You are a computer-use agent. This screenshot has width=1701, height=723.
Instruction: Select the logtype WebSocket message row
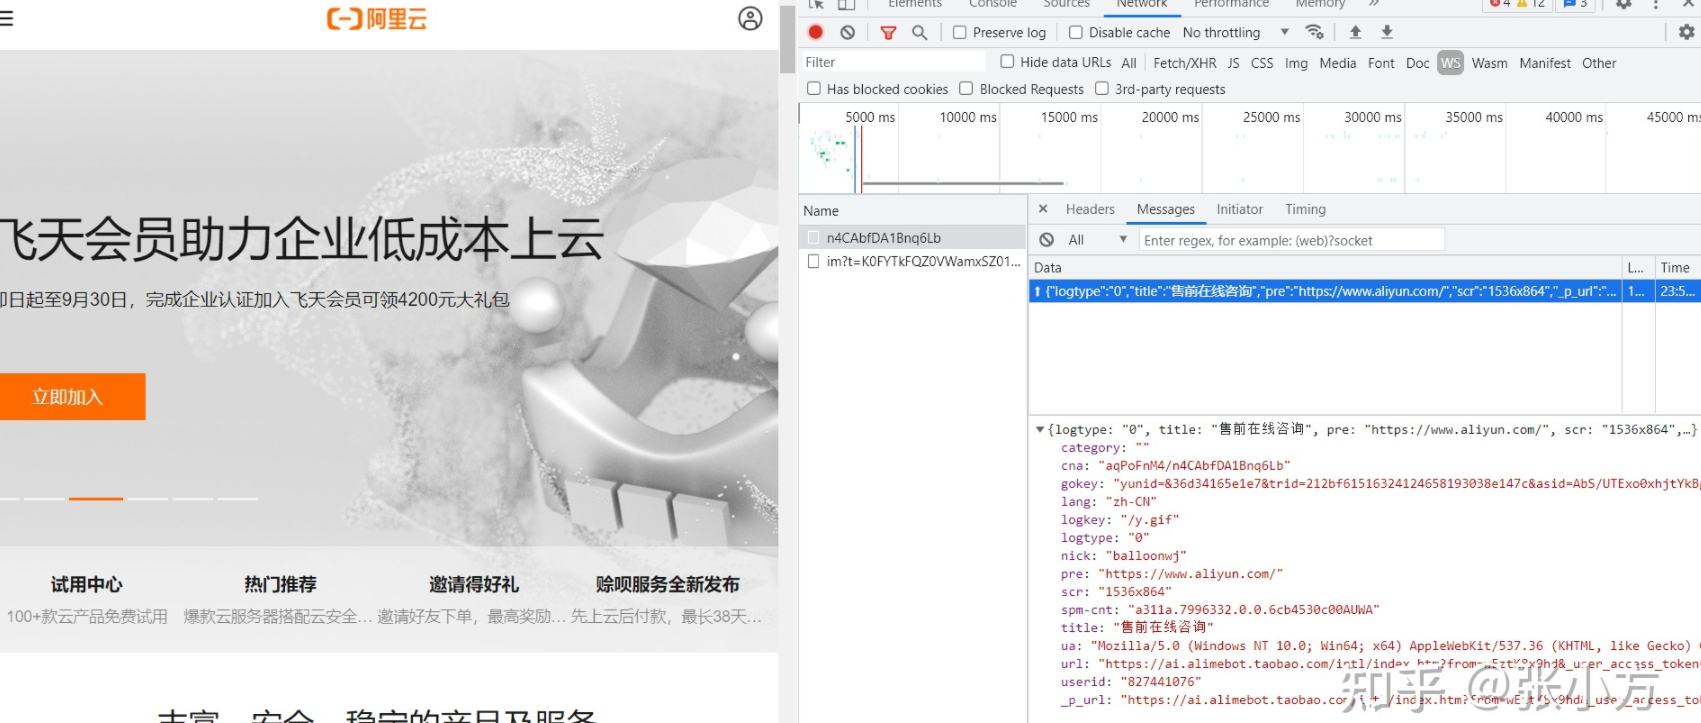(1364, 291)
